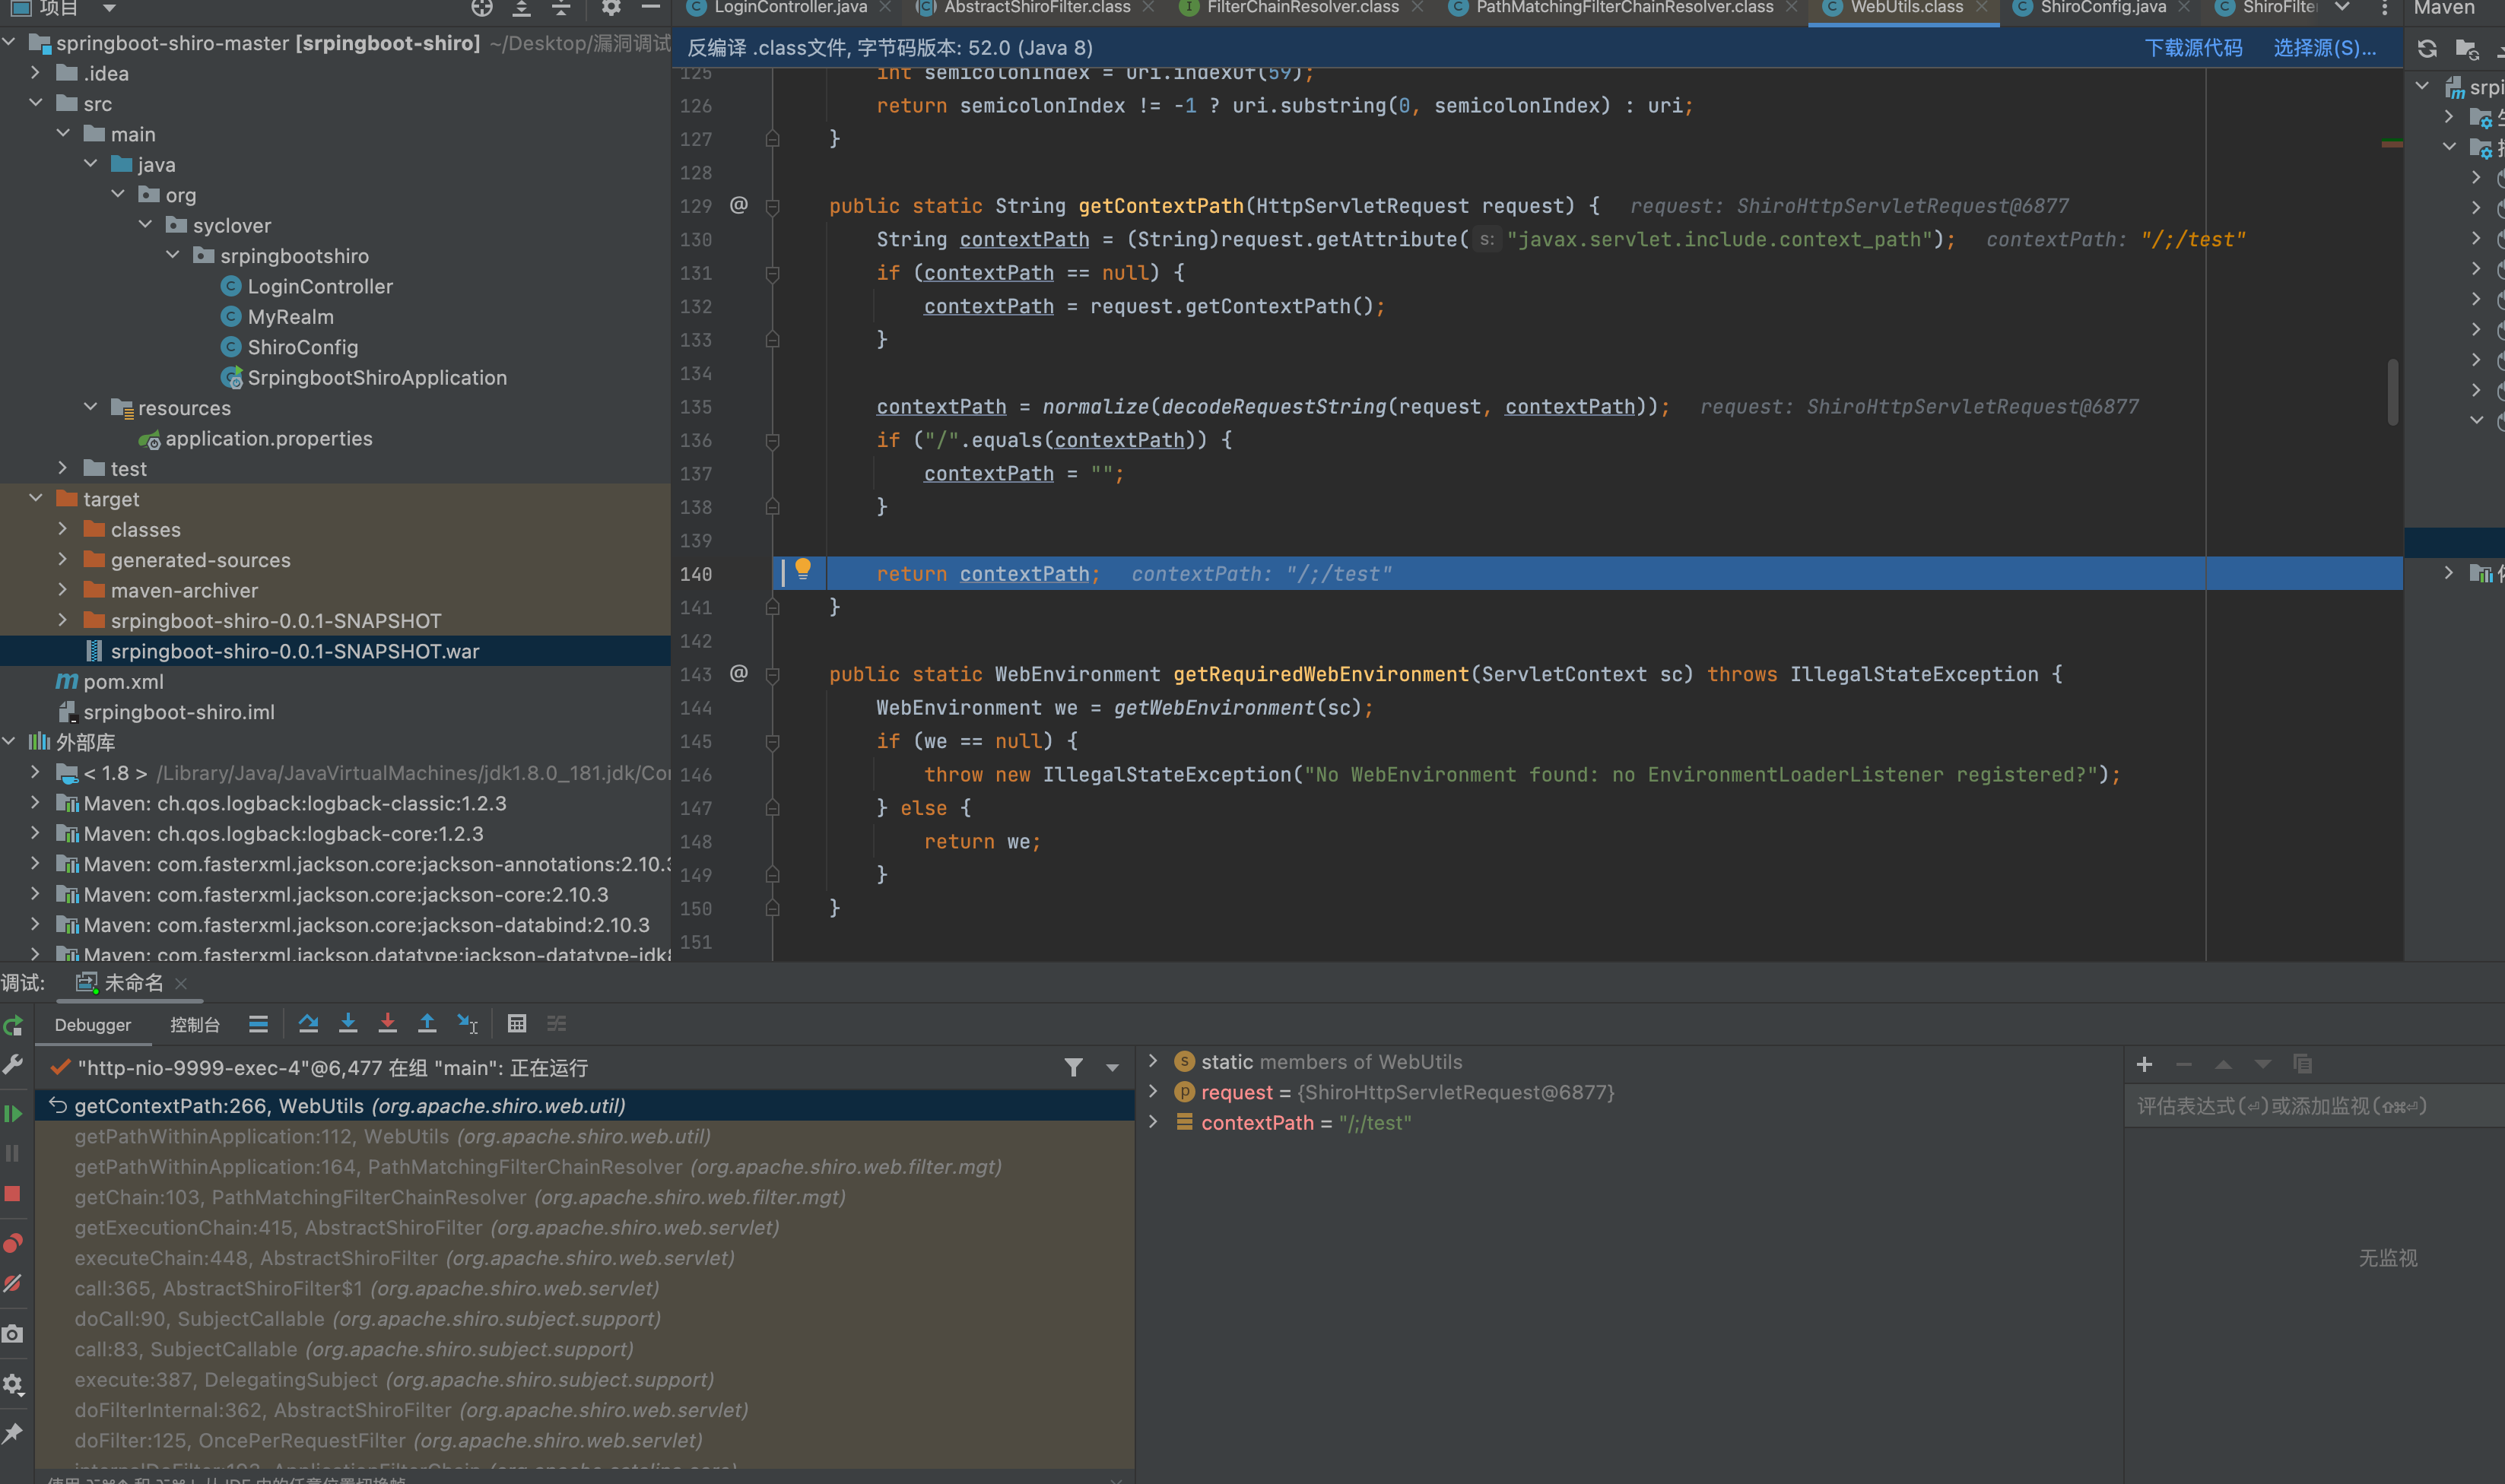2505x1484 pixels.
Task: Click the Step Into arrow icon
Action: pos(348,1023)
